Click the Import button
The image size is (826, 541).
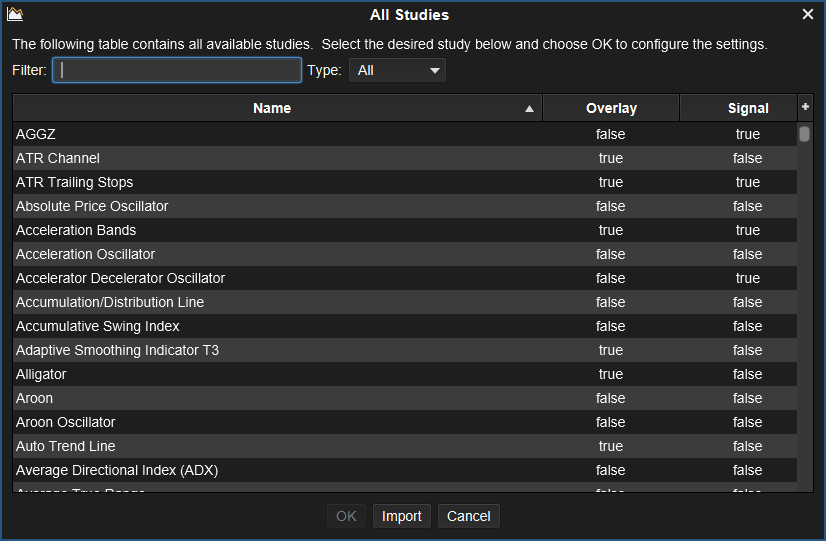click(401, 516)
